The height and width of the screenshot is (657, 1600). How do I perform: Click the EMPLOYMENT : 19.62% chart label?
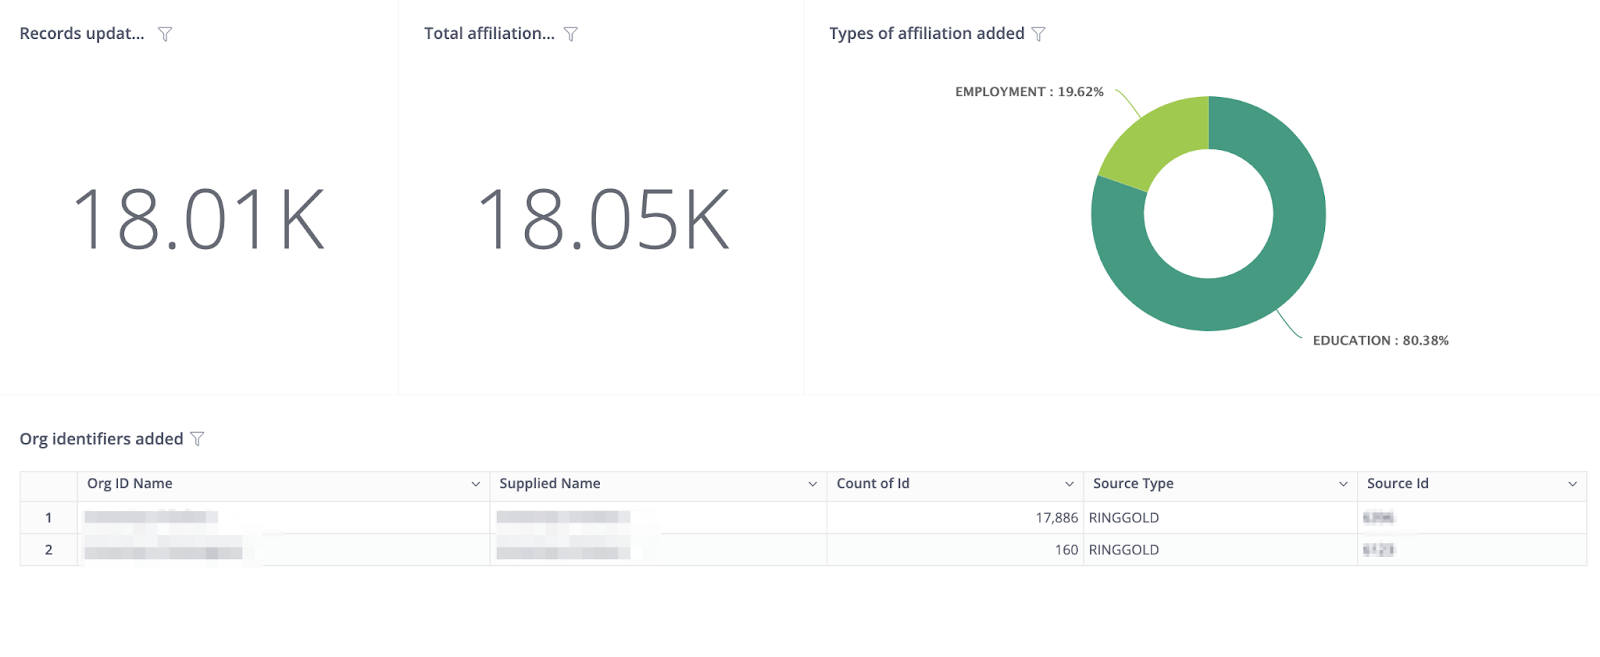click(1029, 92)
